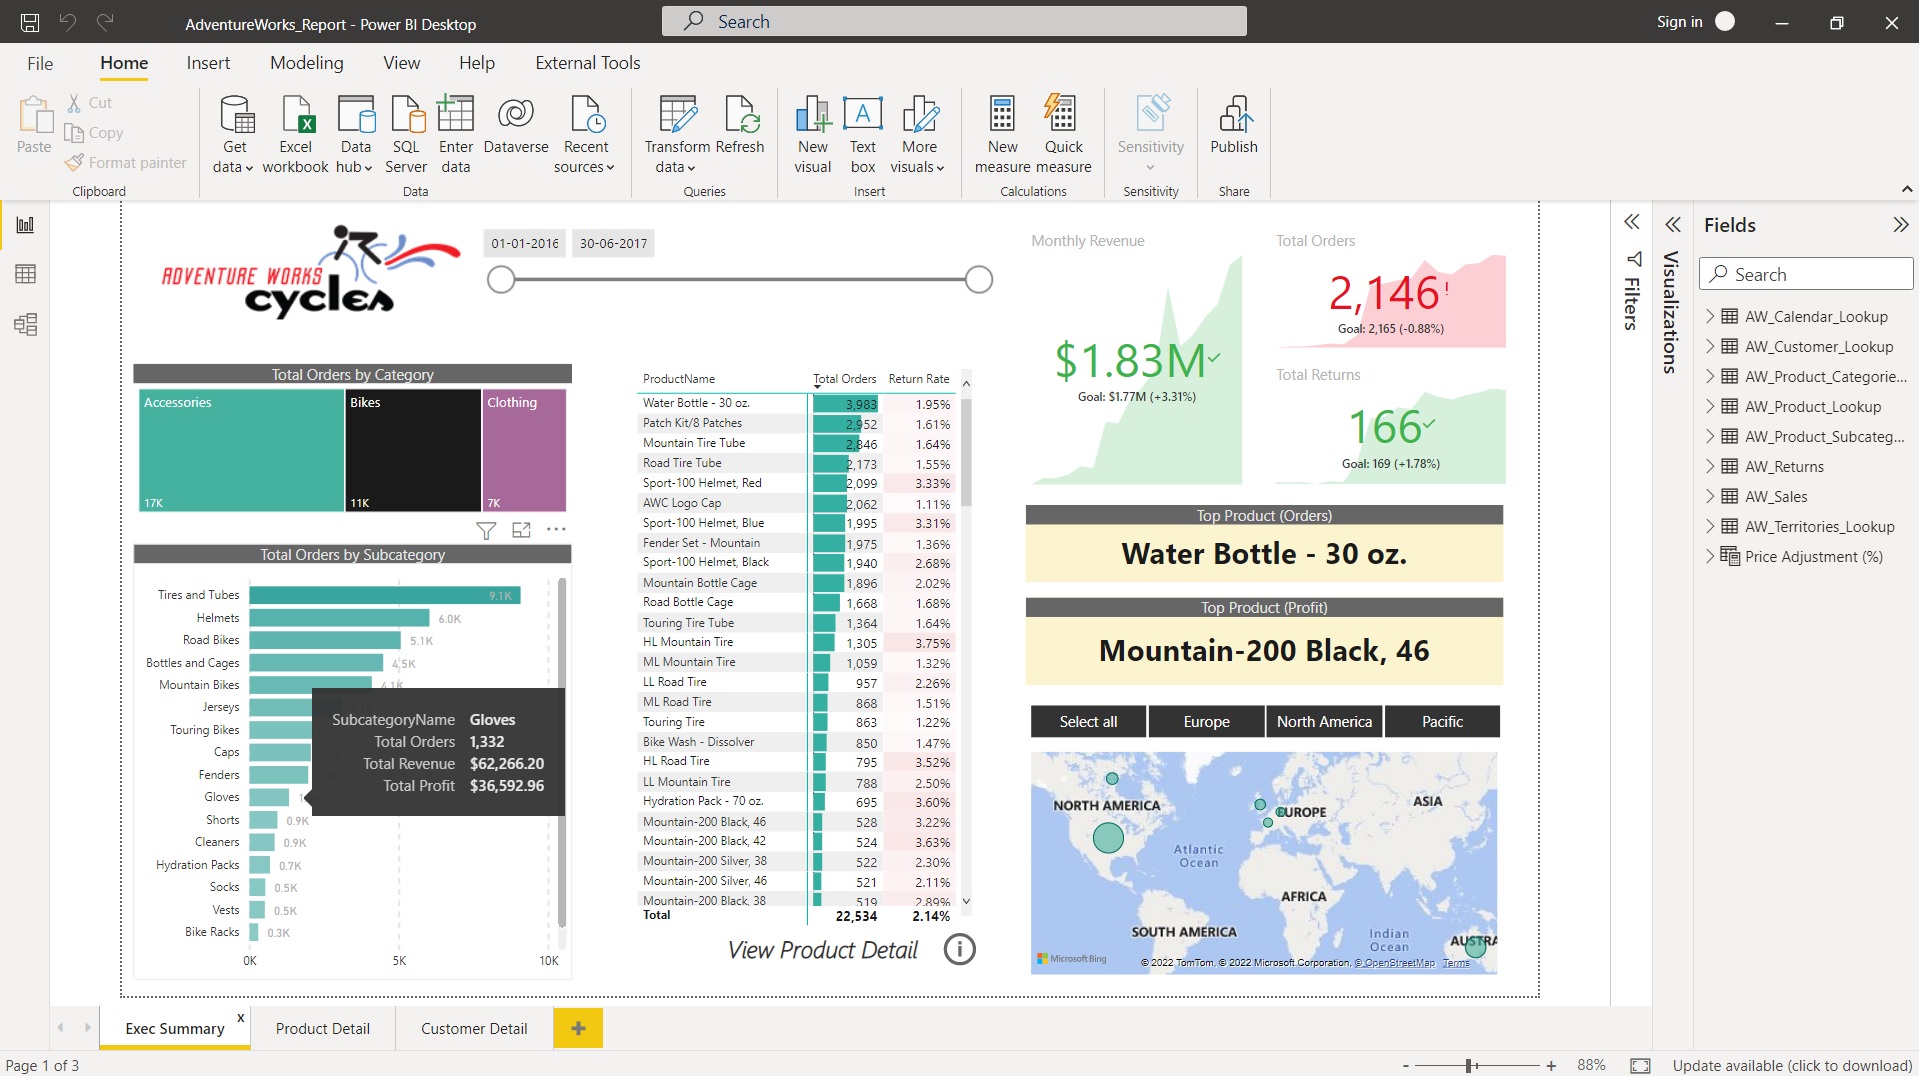Click the Undo arrow icon
The width and height of the screenshot is (1919, 1076).
click(68, 22)
